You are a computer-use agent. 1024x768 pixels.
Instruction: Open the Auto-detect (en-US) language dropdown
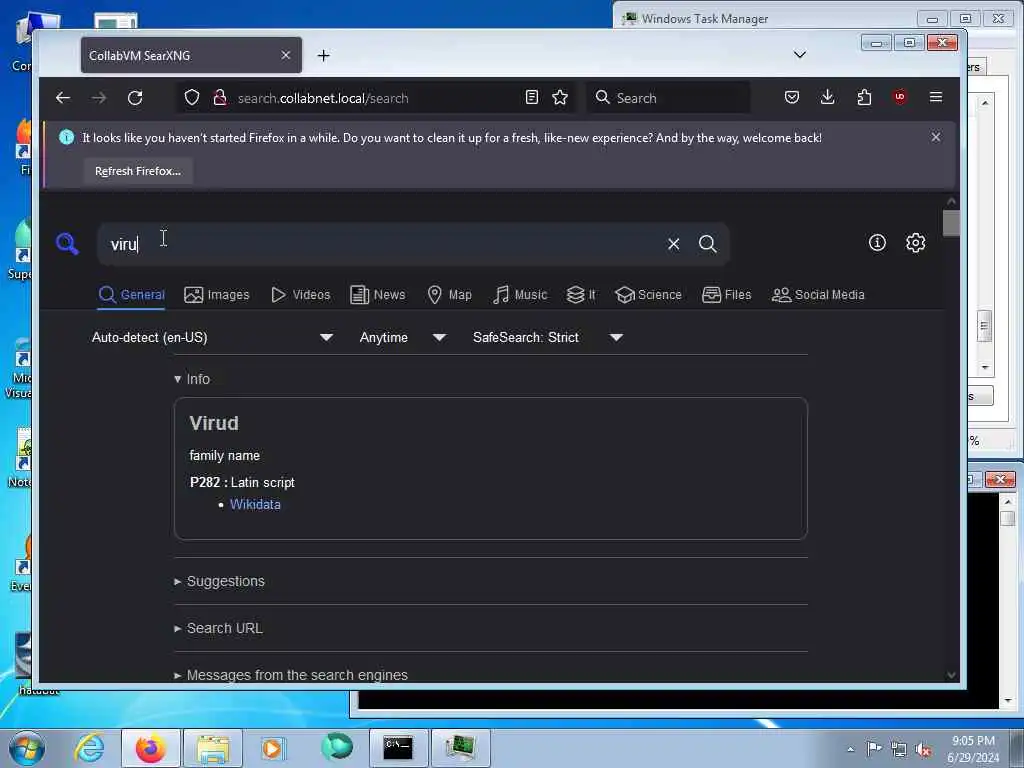[212, 338]
